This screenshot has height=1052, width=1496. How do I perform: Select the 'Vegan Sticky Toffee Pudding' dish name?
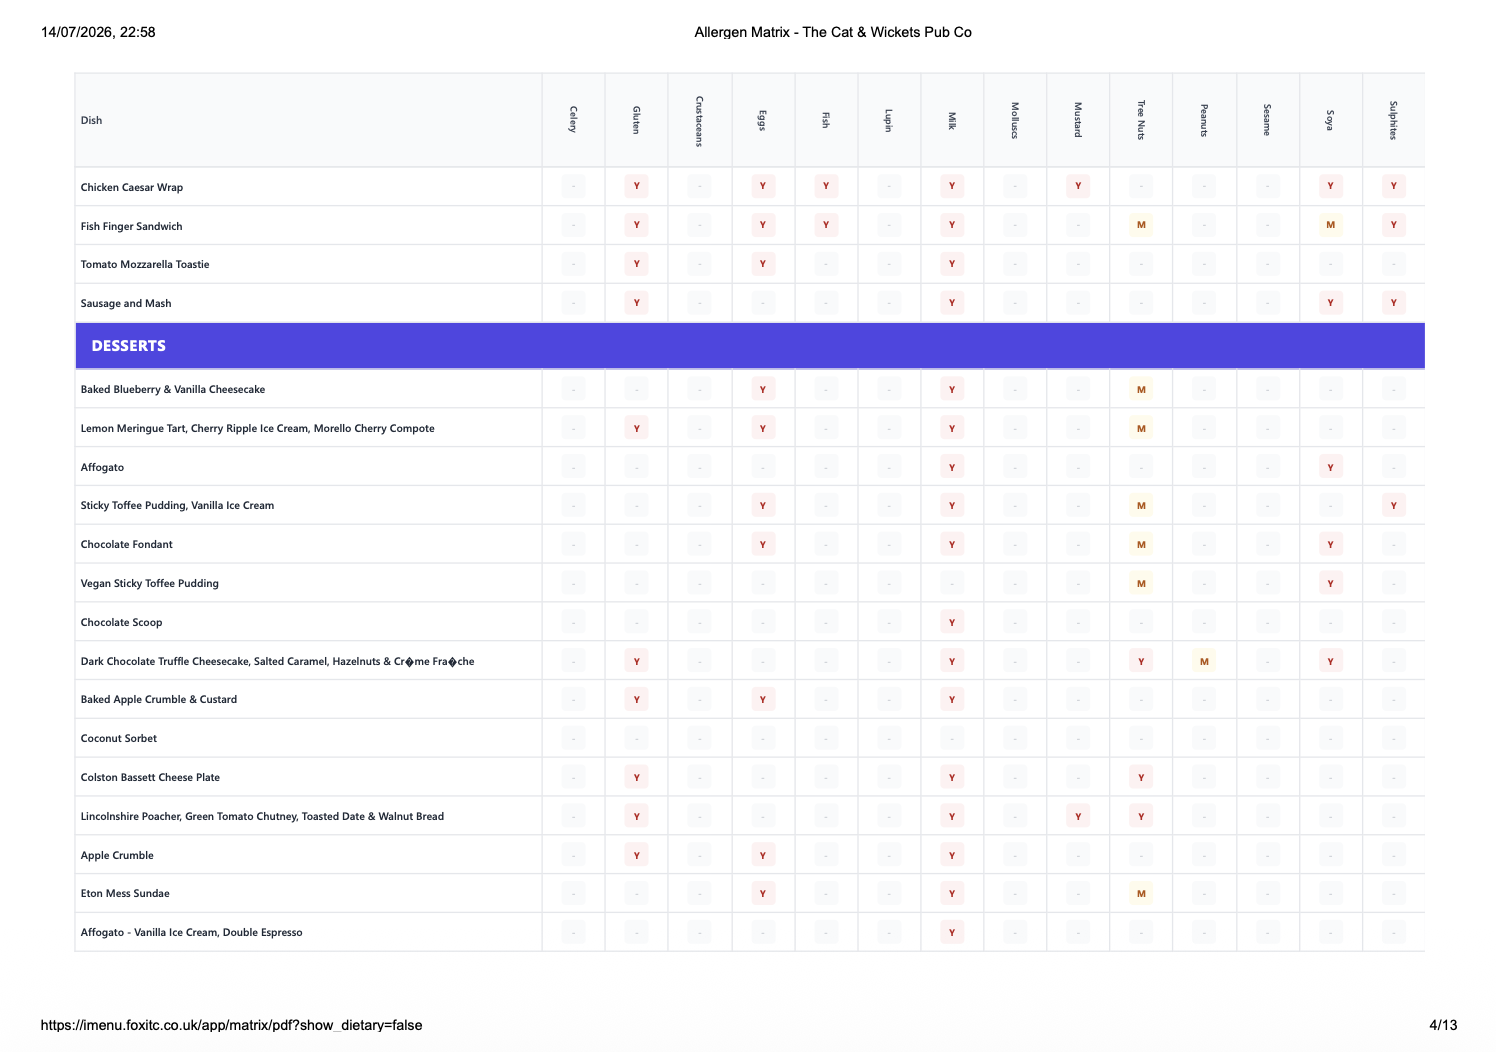pyautogui.click(x=149, y=583)
